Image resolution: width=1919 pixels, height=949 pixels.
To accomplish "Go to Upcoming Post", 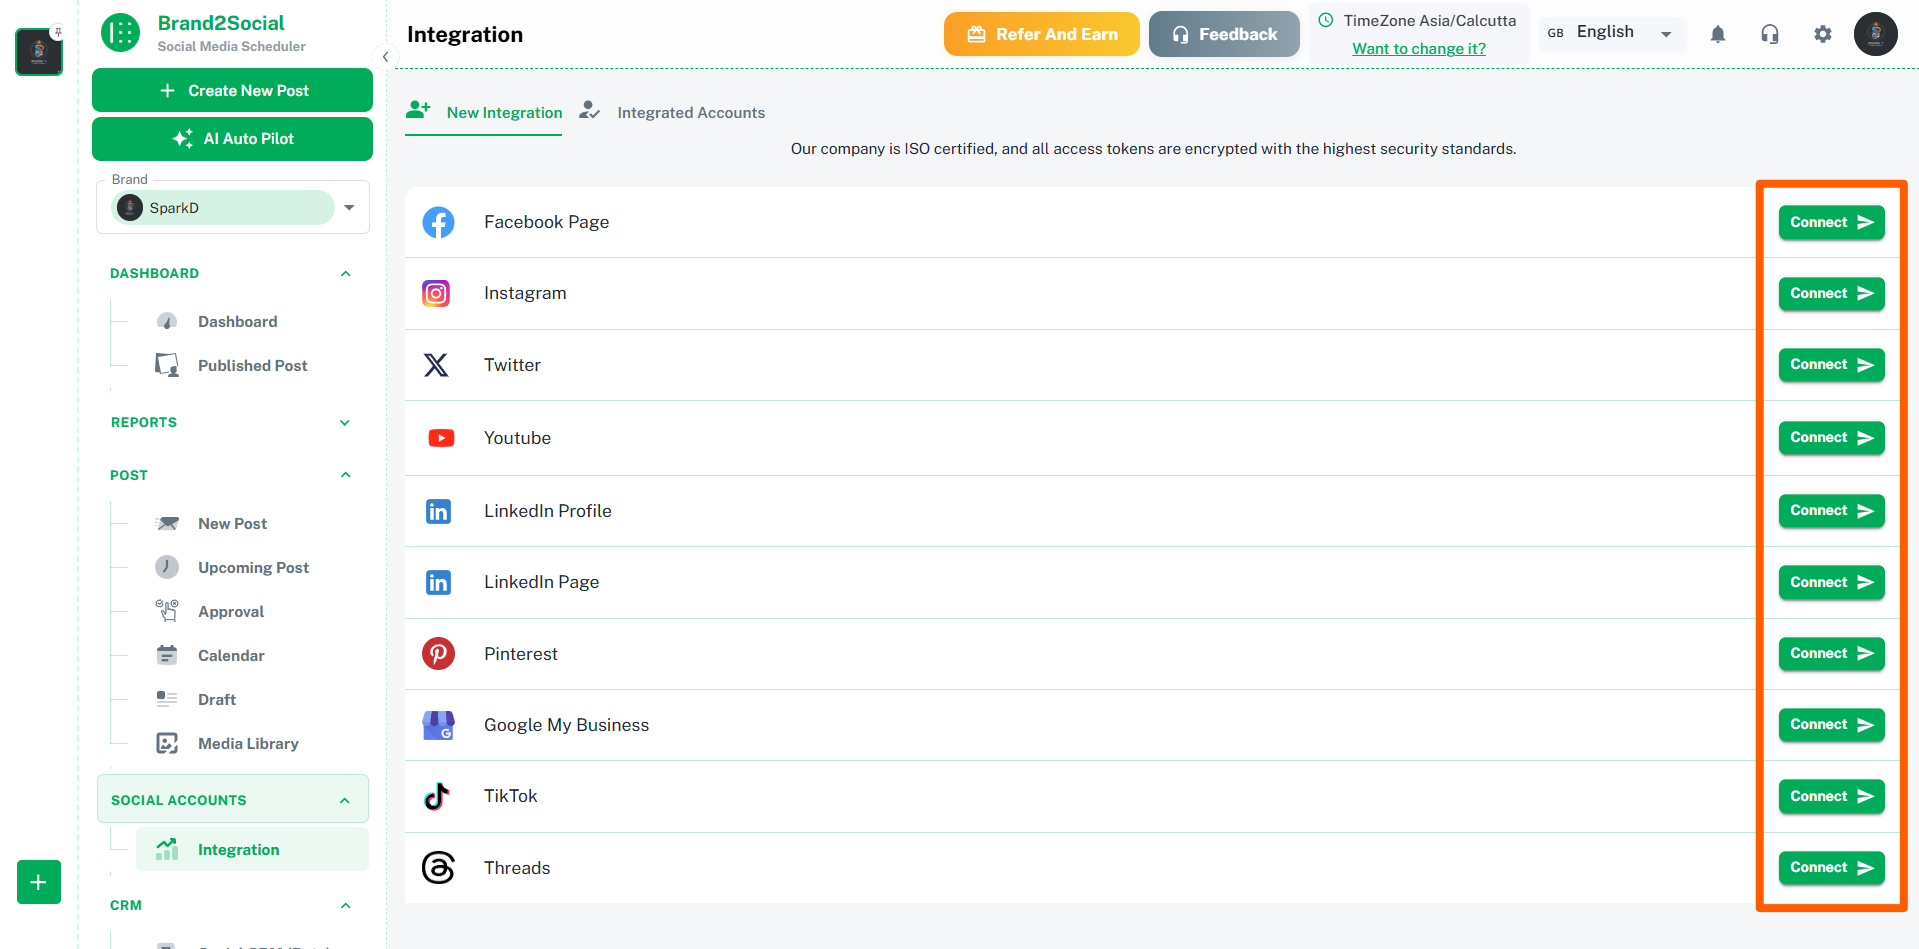I will tap(253, 567).
